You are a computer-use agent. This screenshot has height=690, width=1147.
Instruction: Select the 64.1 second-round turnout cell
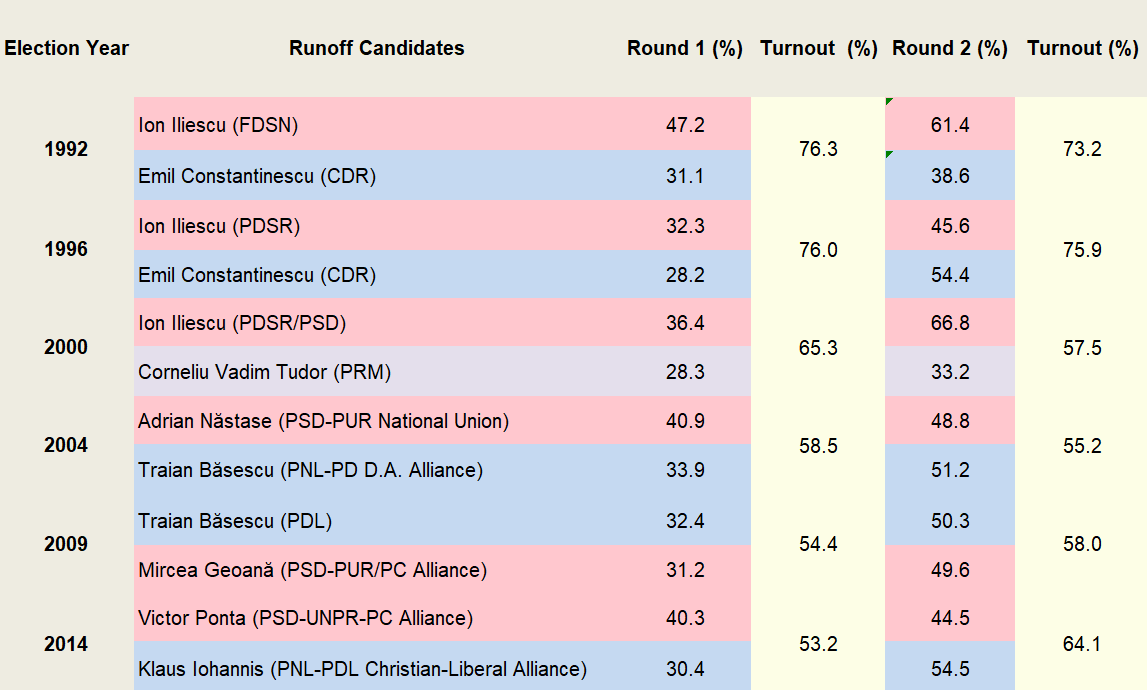(x=1082, y=645)
